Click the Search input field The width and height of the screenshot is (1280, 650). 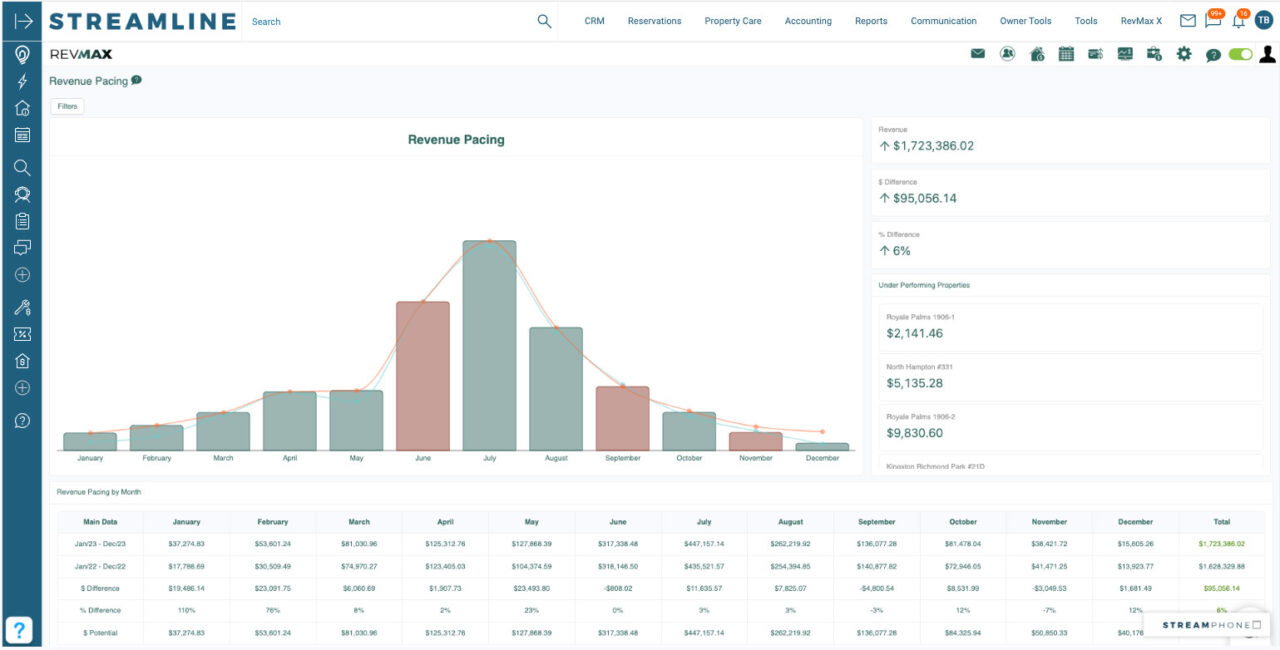click(380, 21)
